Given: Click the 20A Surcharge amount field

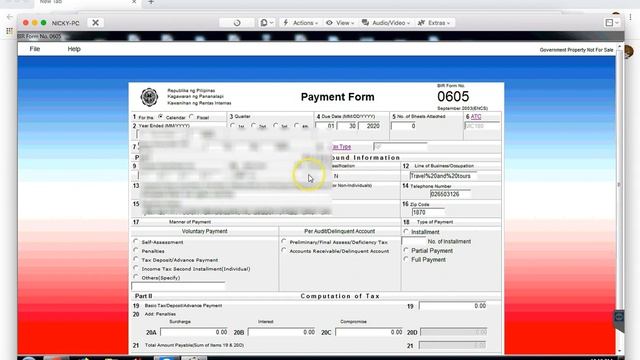Looking at the screenshot, I should 194,332.
